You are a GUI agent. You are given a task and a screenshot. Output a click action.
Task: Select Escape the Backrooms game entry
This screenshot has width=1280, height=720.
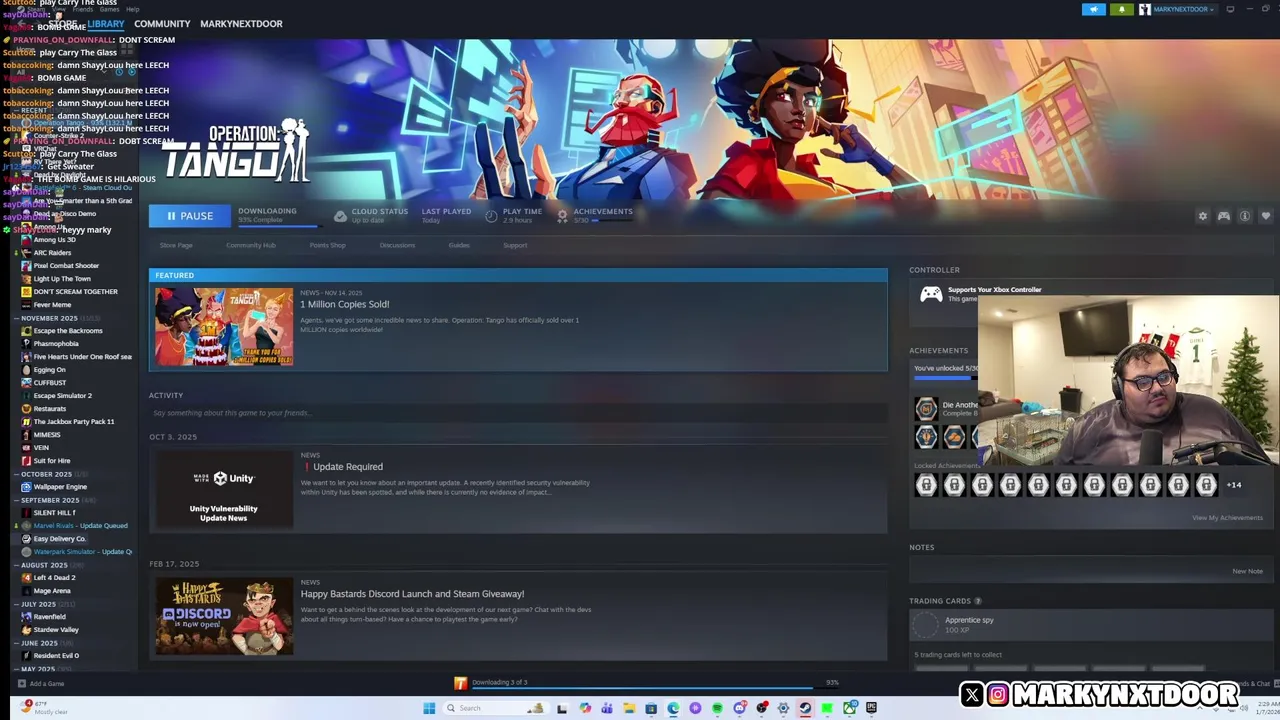tap(68, 331)
